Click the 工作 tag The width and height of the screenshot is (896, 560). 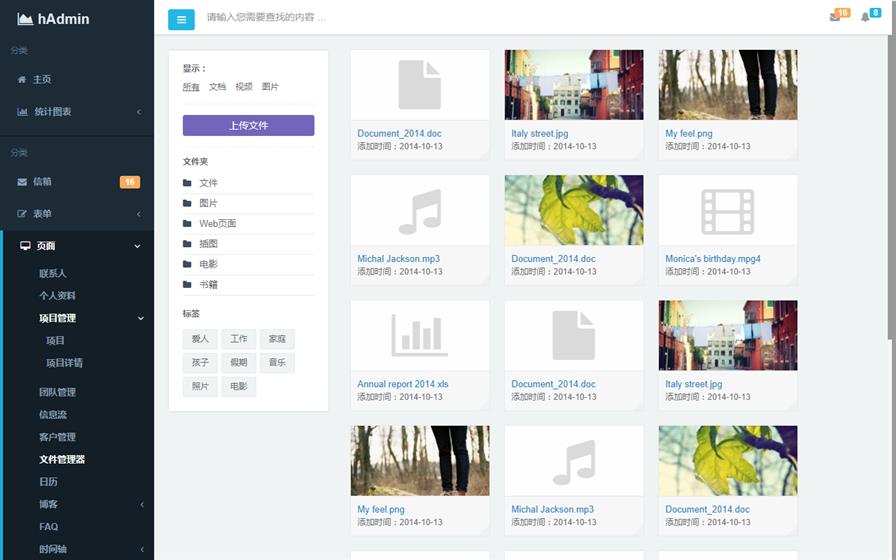tap(238, 339)
